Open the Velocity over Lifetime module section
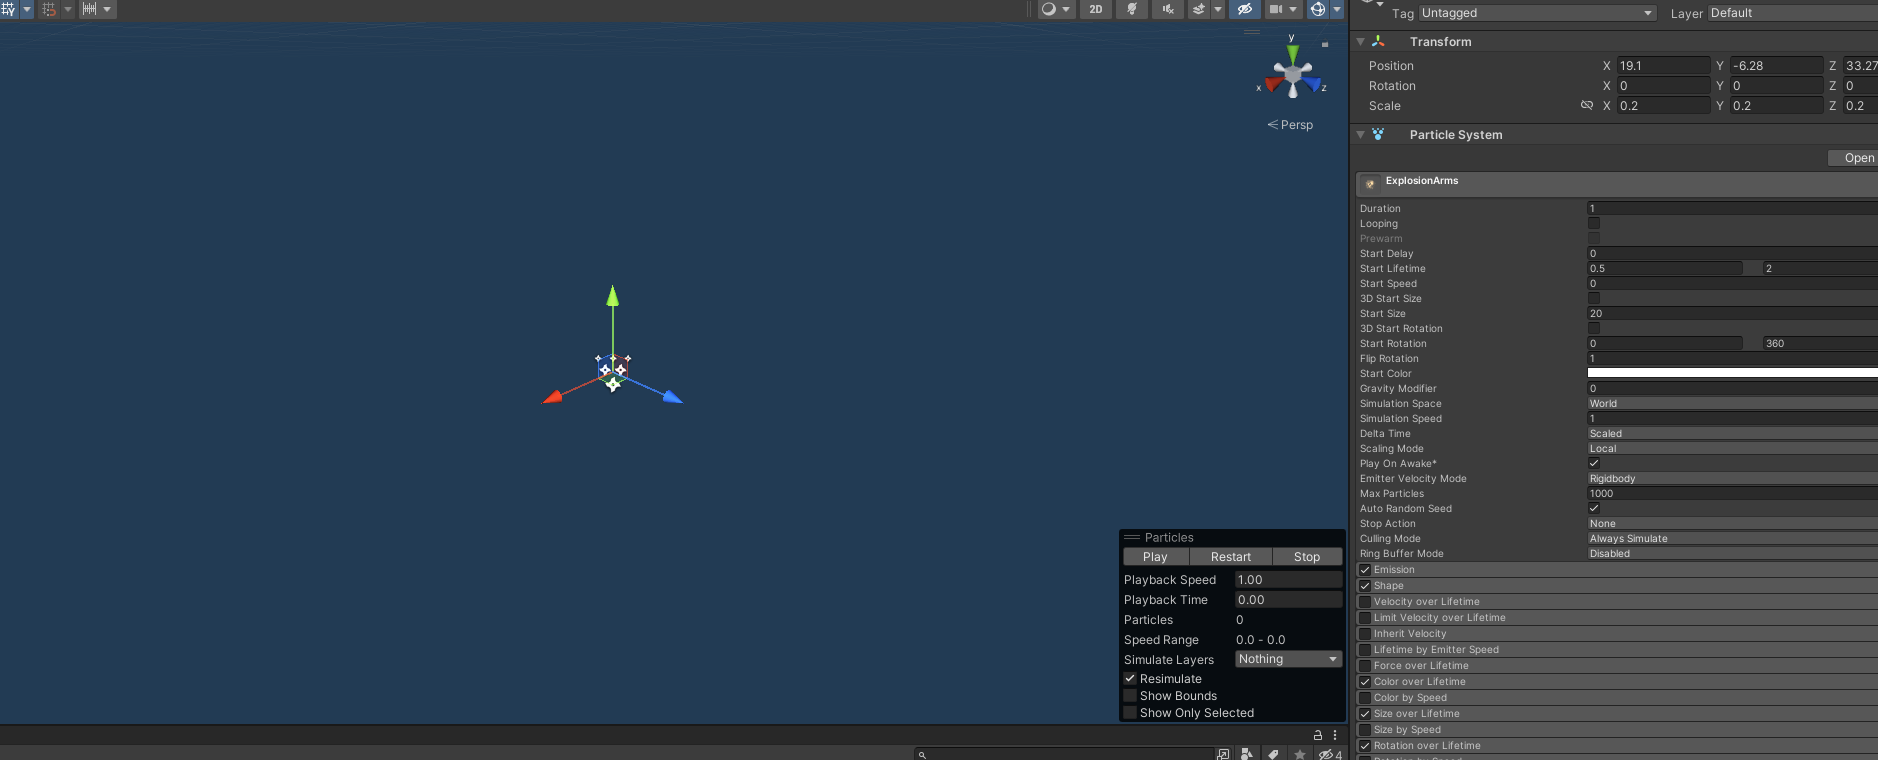Image resolution: width=1878 pixels, height=760 pixels. click(x=1617, y=602)
